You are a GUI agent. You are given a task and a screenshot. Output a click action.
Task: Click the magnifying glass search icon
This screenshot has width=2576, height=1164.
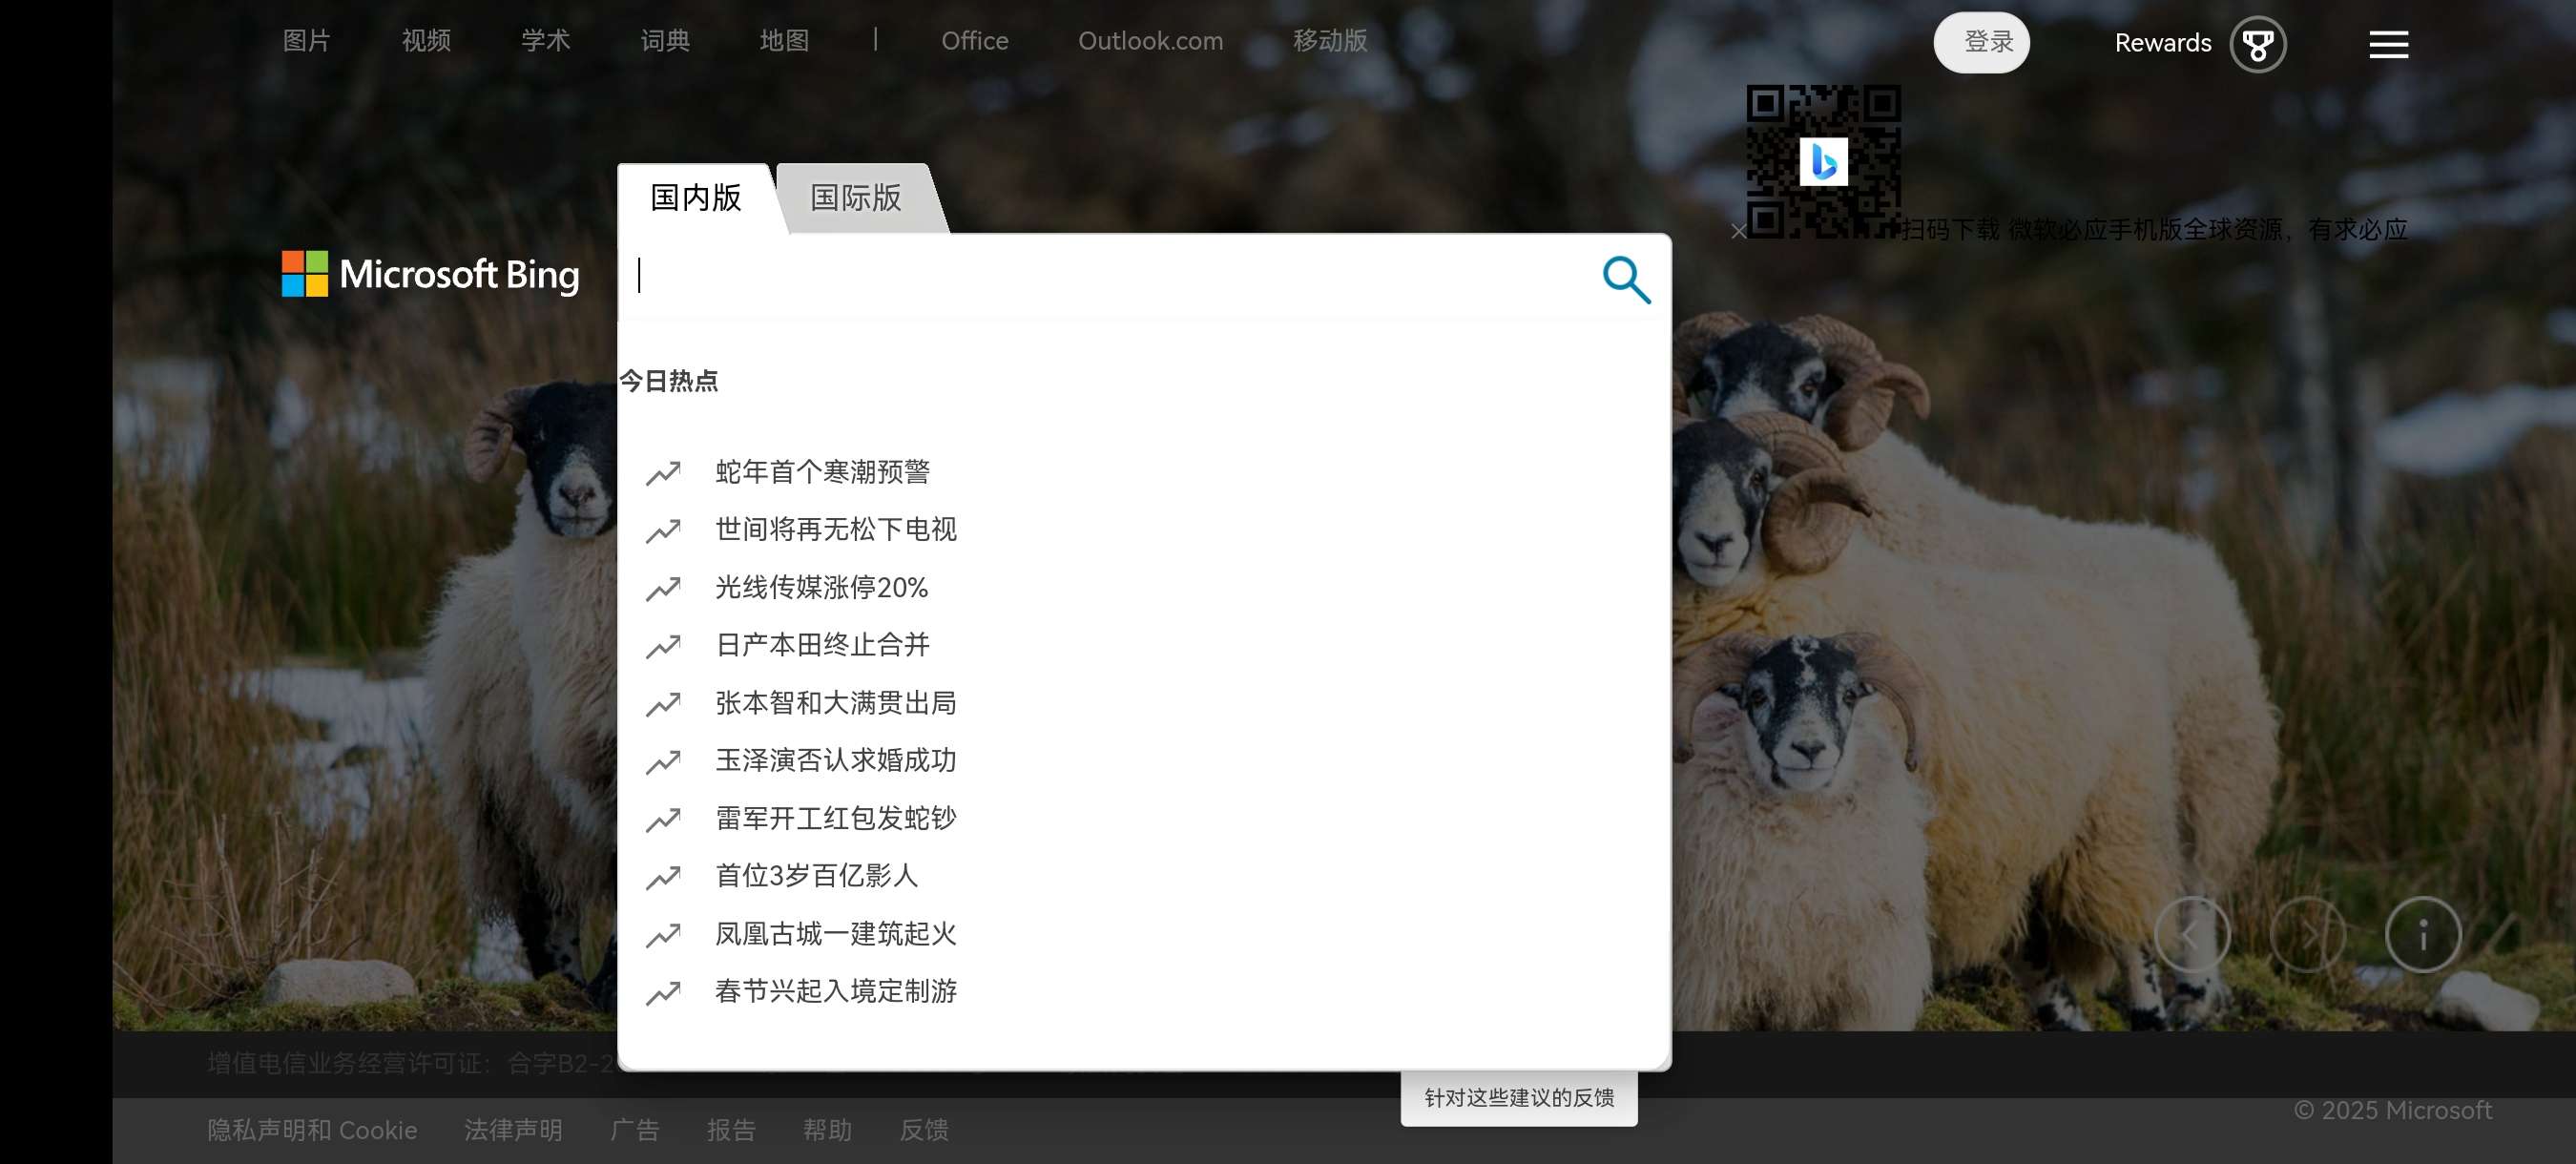click(x=1626, y=279)
